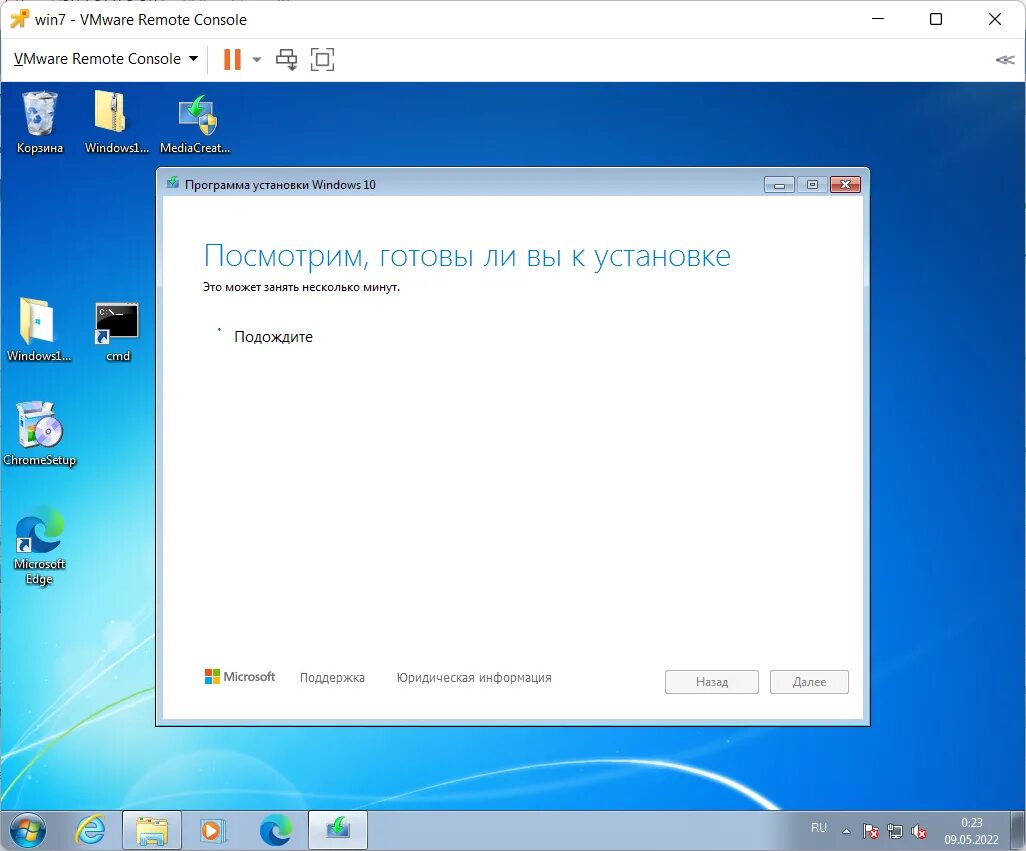Close the Windows 10 setup window
Viewport: 1026px width, 851px height.
click(x=845, y=185)
